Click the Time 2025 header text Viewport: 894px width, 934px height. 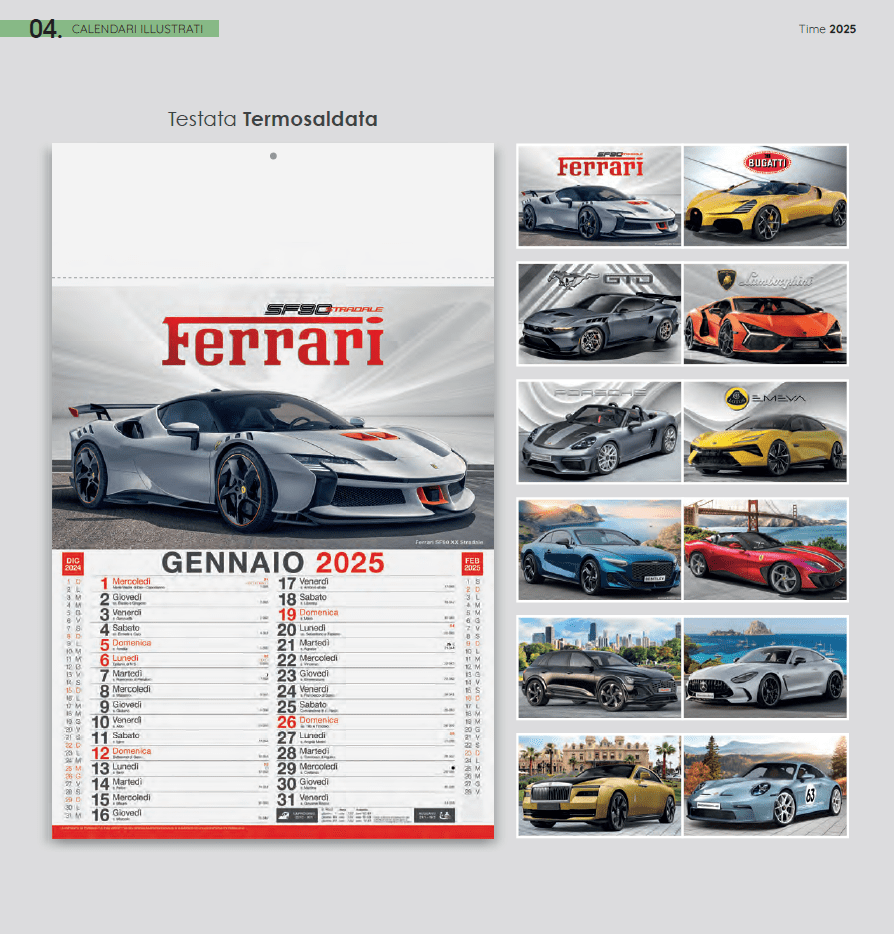(x=827, y=29)
